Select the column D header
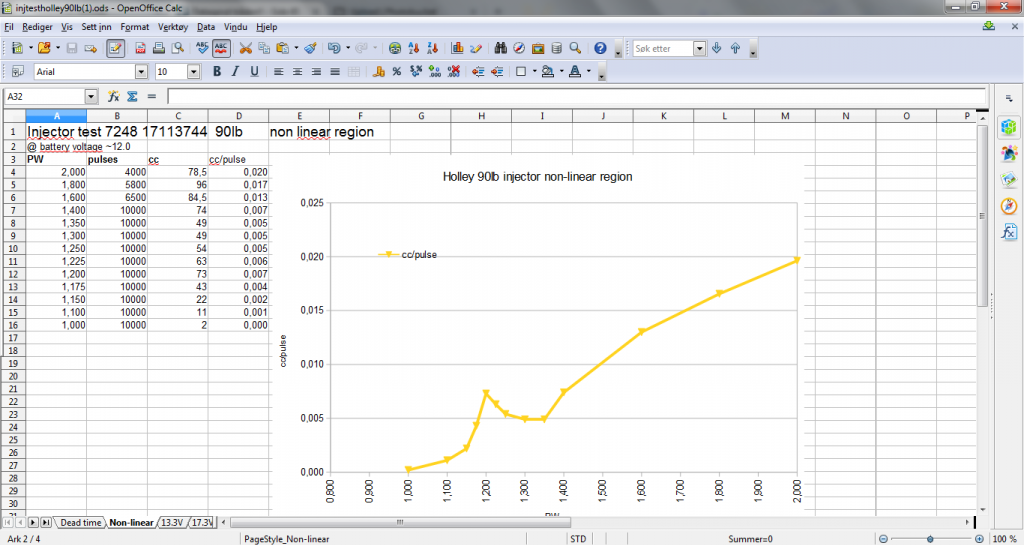The image size is (1024, 545). click(238, 116)
